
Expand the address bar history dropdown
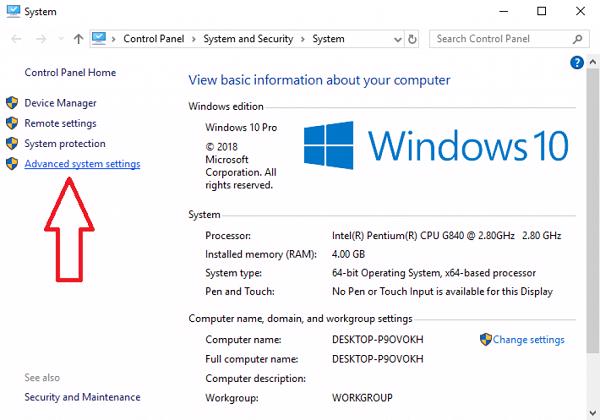393,39
